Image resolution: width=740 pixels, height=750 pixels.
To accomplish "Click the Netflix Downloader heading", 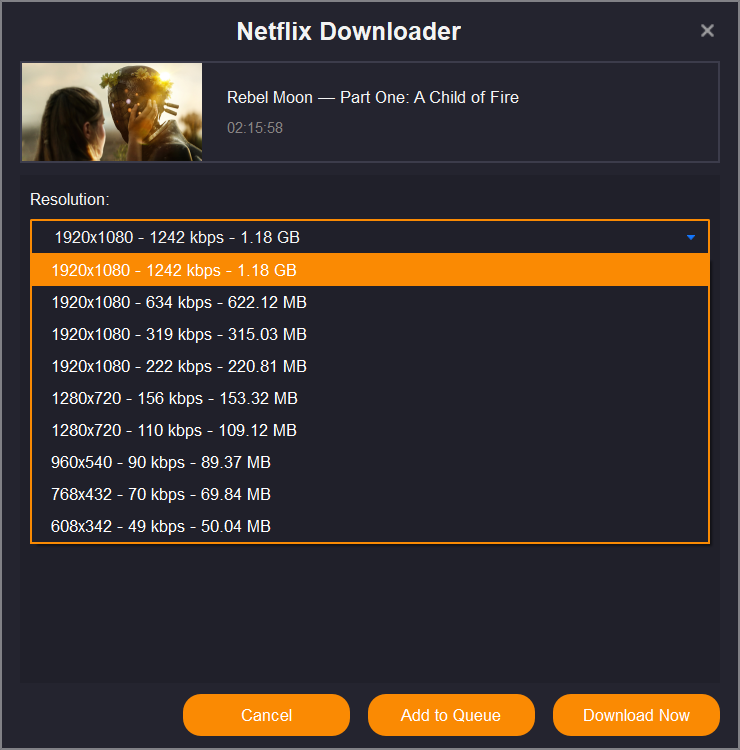I will (349, 32).
